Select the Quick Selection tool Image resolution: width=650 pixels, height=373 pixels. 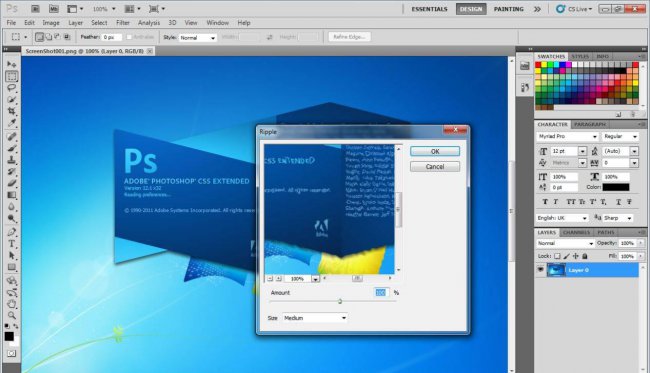tap(12, 99)
